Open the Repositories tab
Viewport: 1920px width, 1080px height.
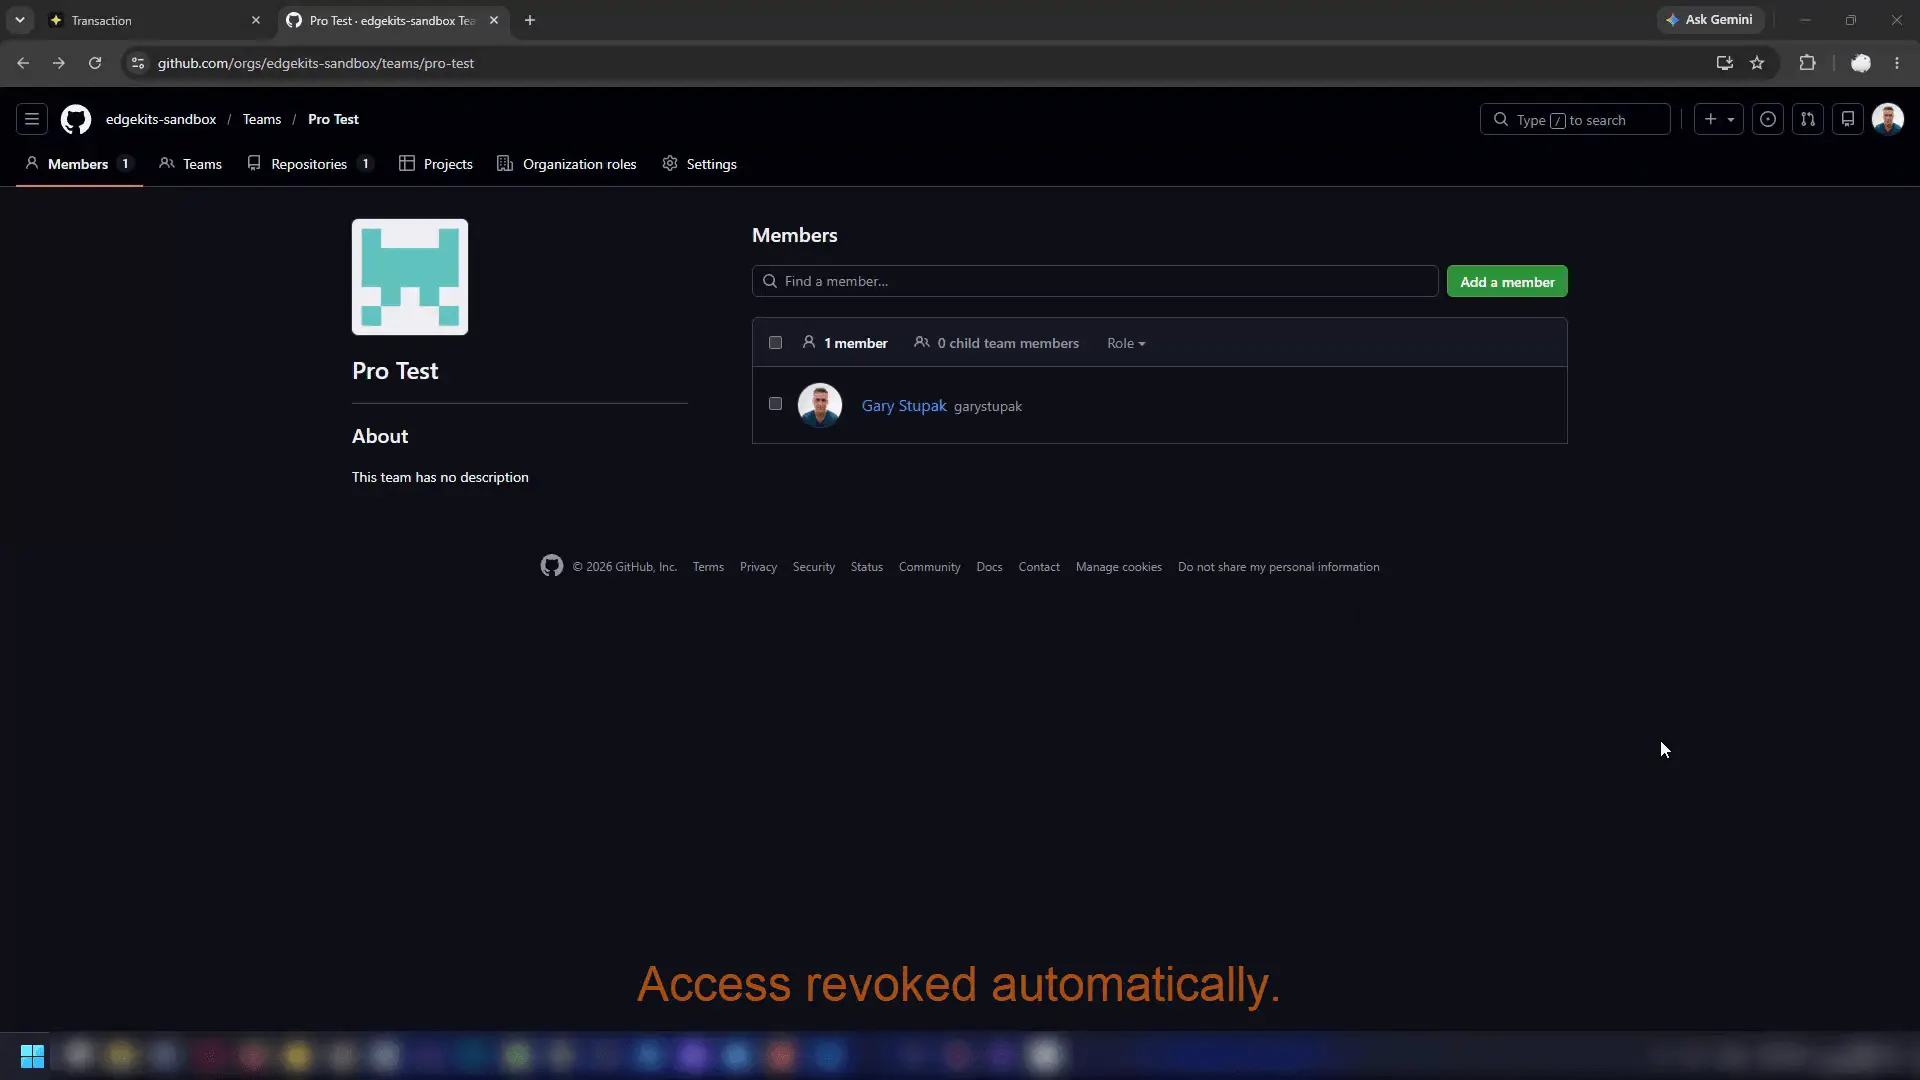coord(310,164)
